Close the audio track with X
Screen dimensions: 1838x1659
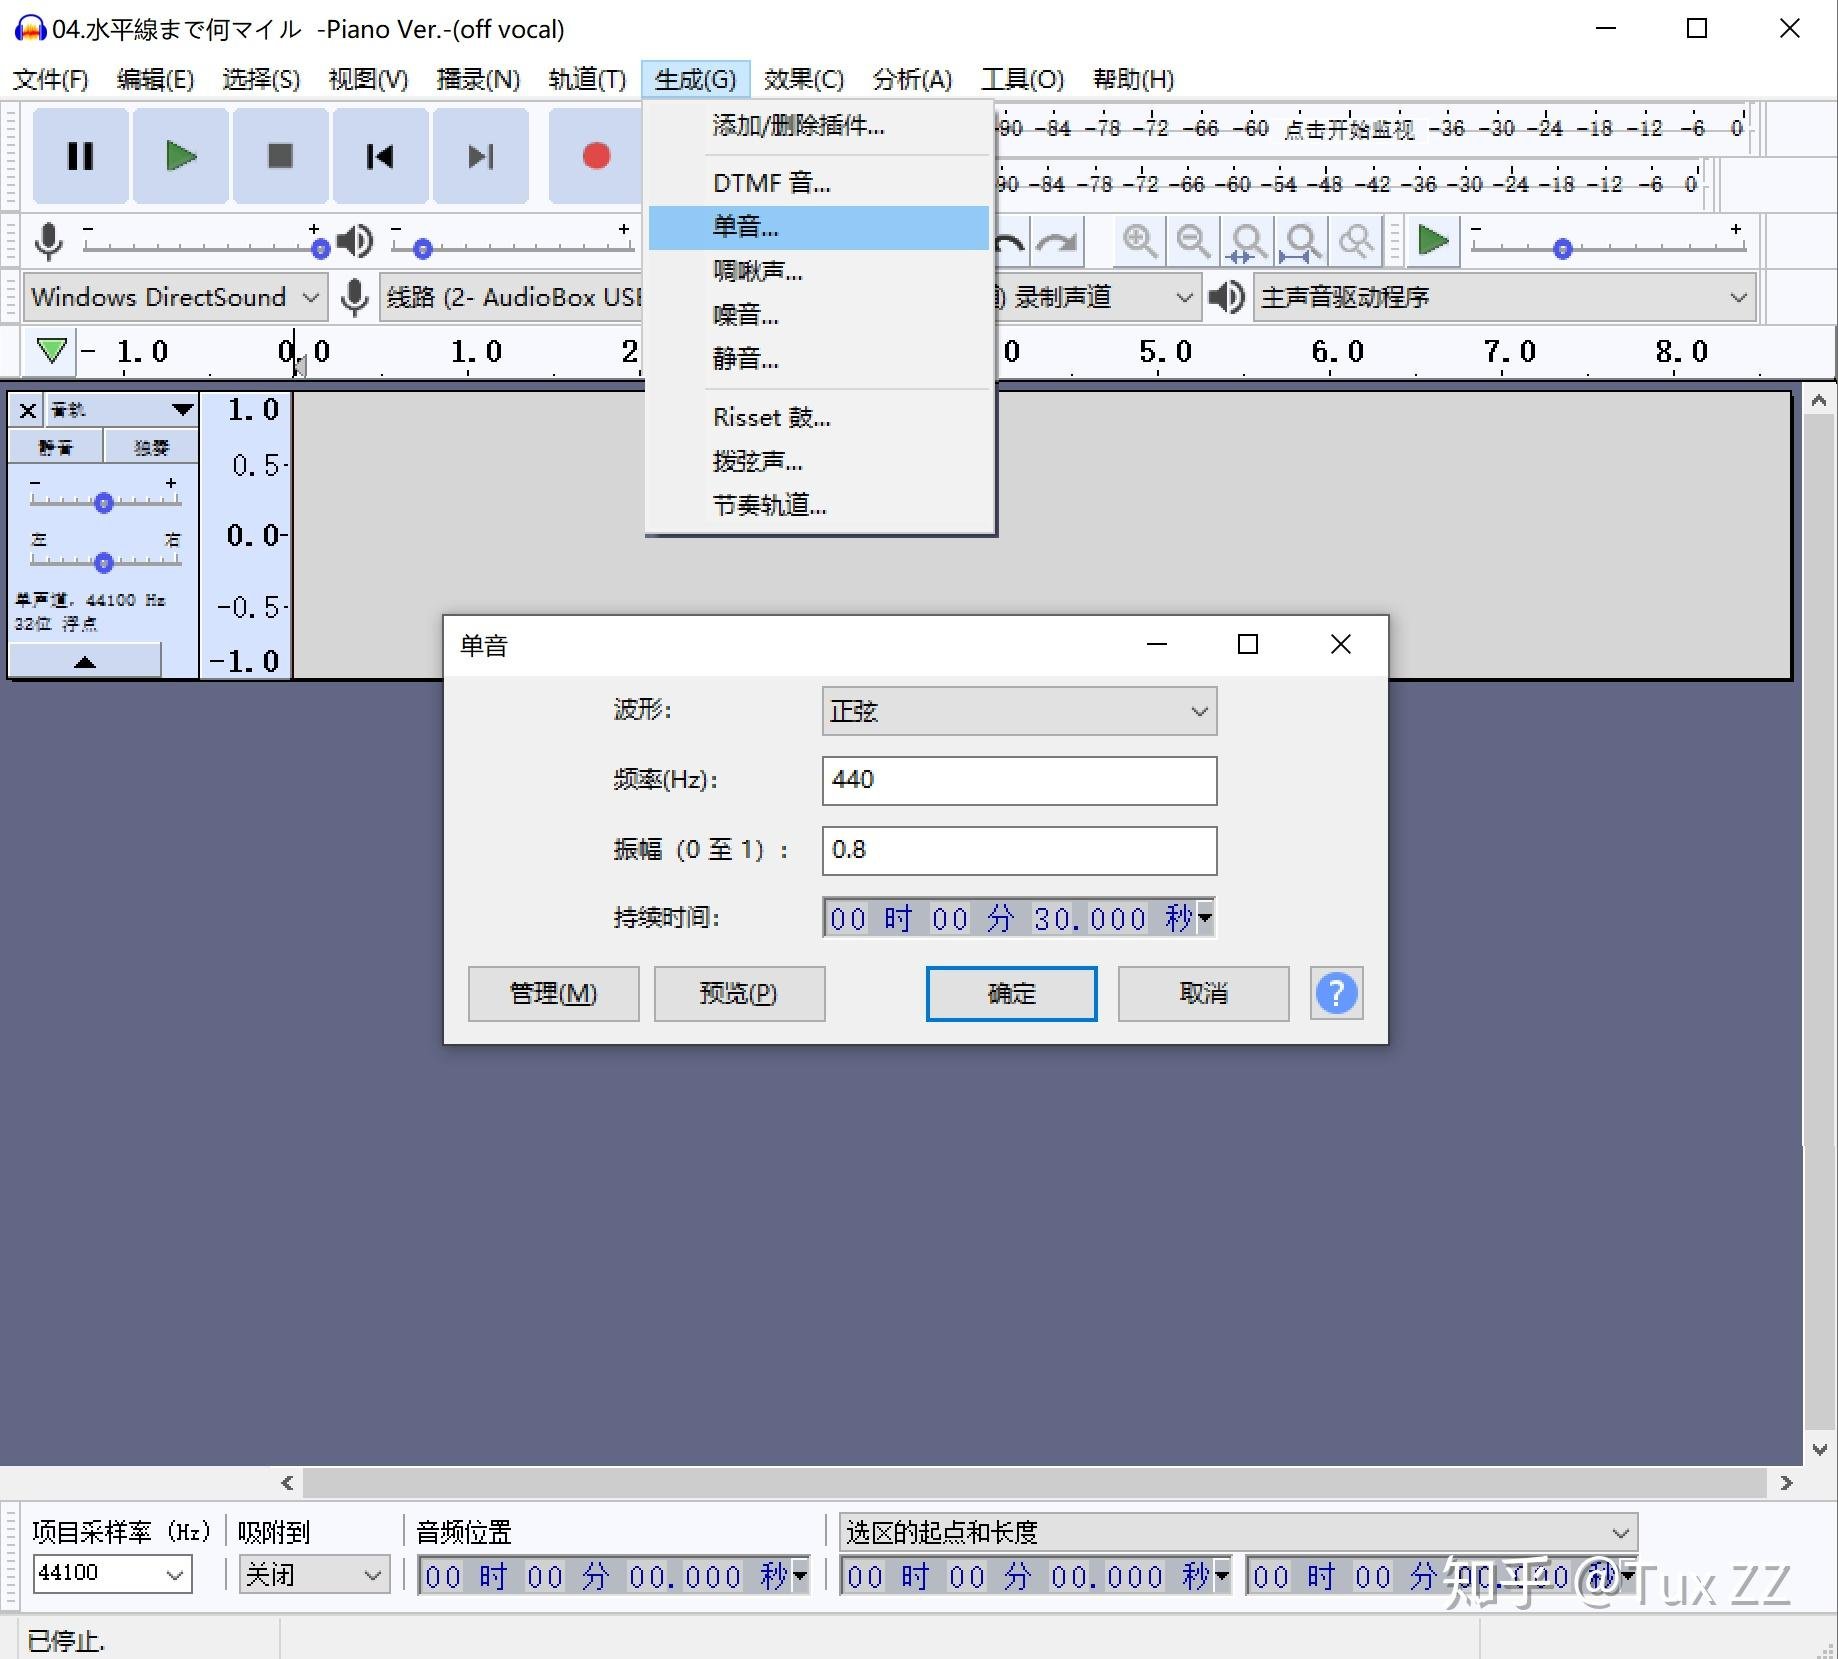28,410
